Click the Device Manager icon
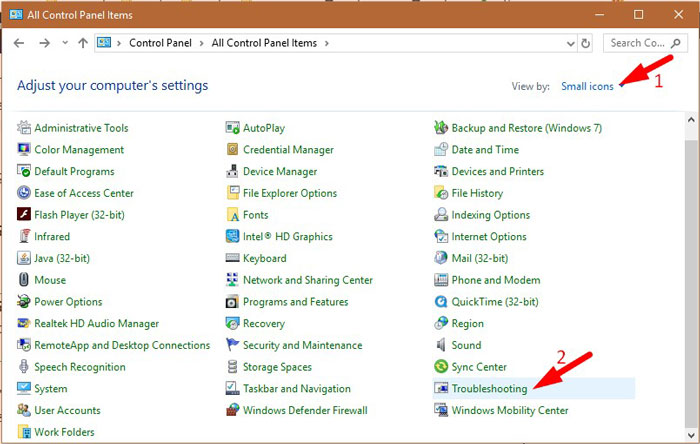This screenshot has height=444, width=700. (x=232, y=171)
